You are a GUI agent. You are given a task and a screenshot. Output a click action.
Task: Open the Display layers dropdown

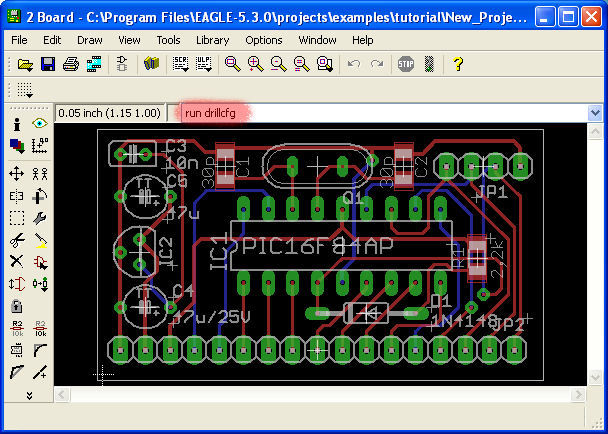tap(17, 146)
